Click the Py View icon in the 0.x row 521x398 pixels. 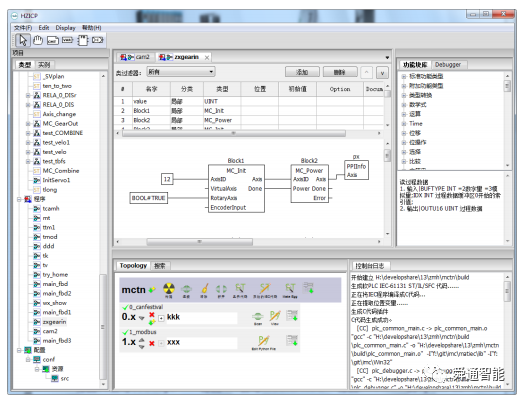275,317
